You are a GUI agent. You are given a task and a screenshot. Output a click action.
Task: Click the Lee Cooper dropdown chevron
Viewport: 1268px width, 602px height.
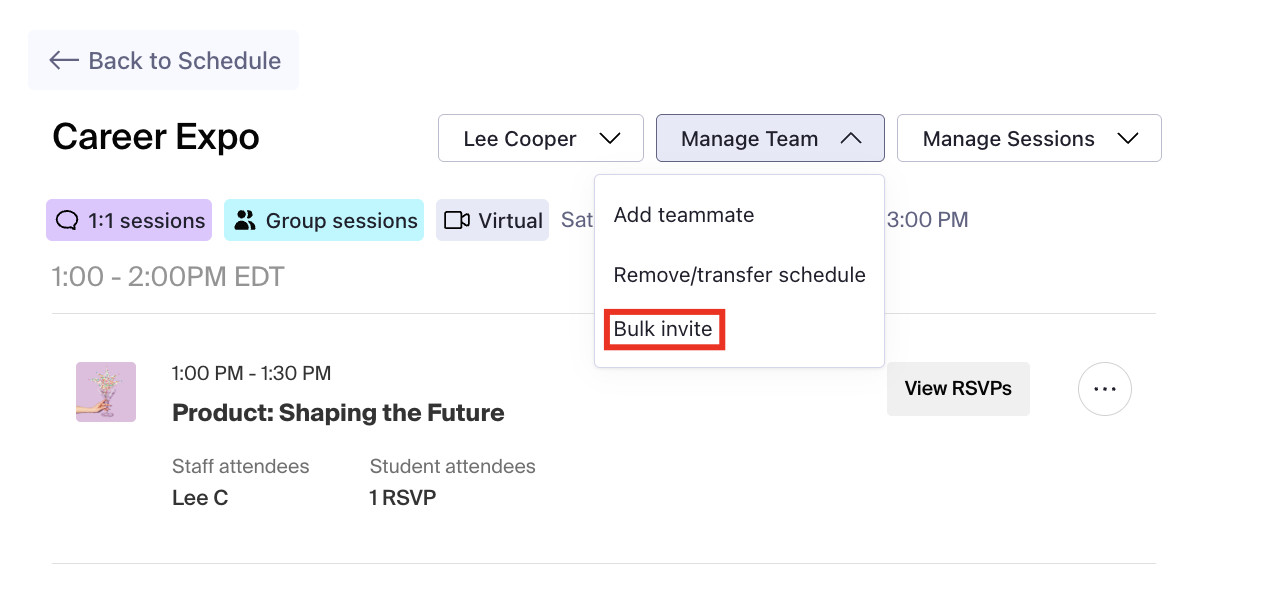609,139
